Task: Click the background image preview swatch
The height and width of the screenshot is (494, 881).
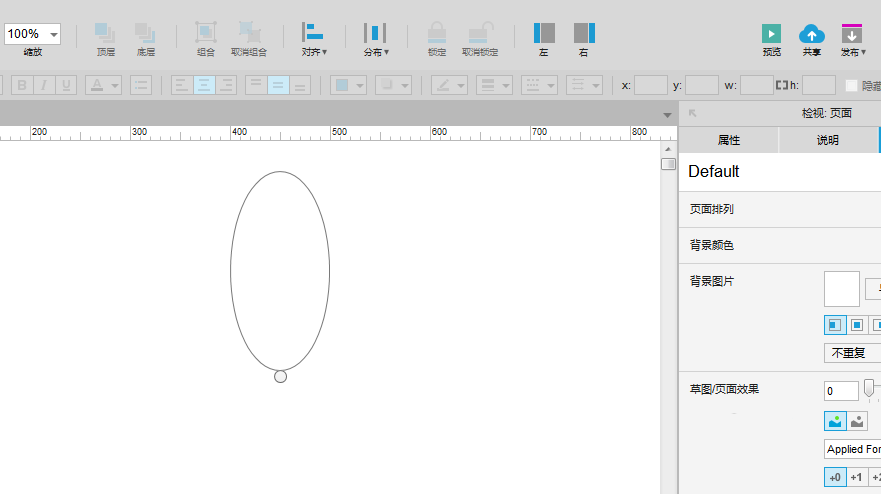Action: (x=841, y=289)
